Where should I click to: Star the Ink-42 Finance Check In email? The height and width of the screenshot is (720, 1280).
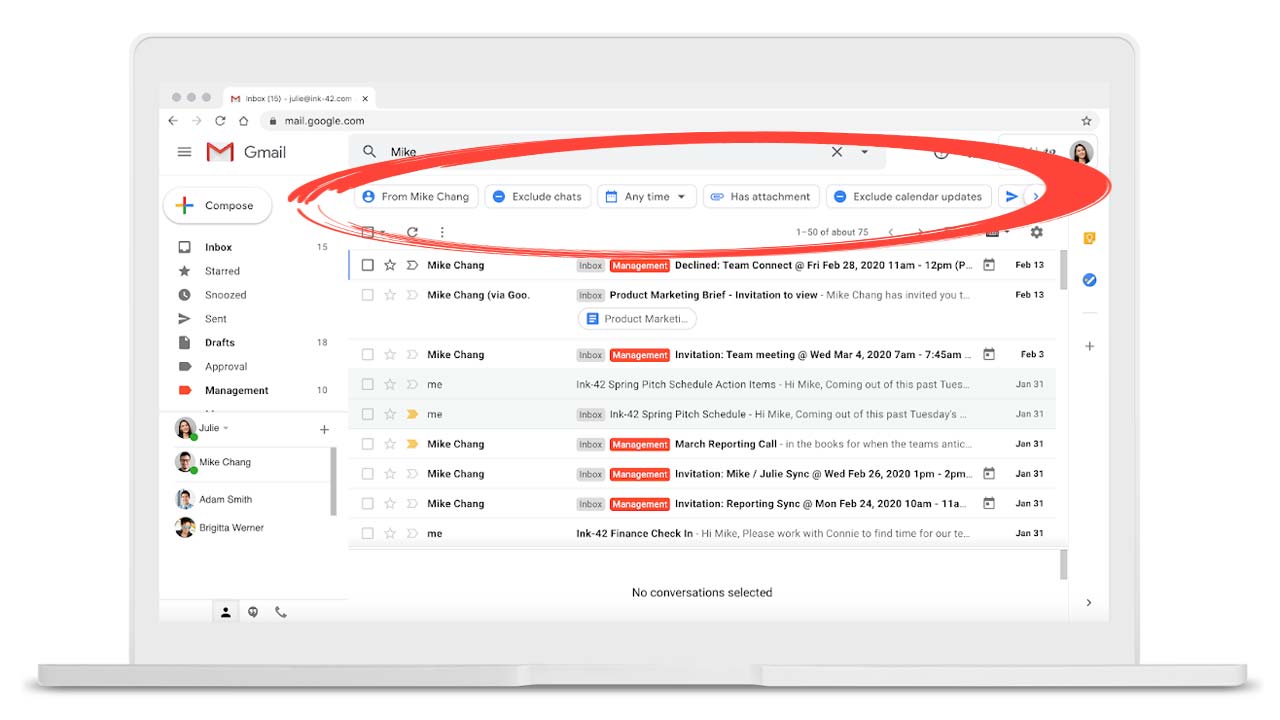(390, 534)
